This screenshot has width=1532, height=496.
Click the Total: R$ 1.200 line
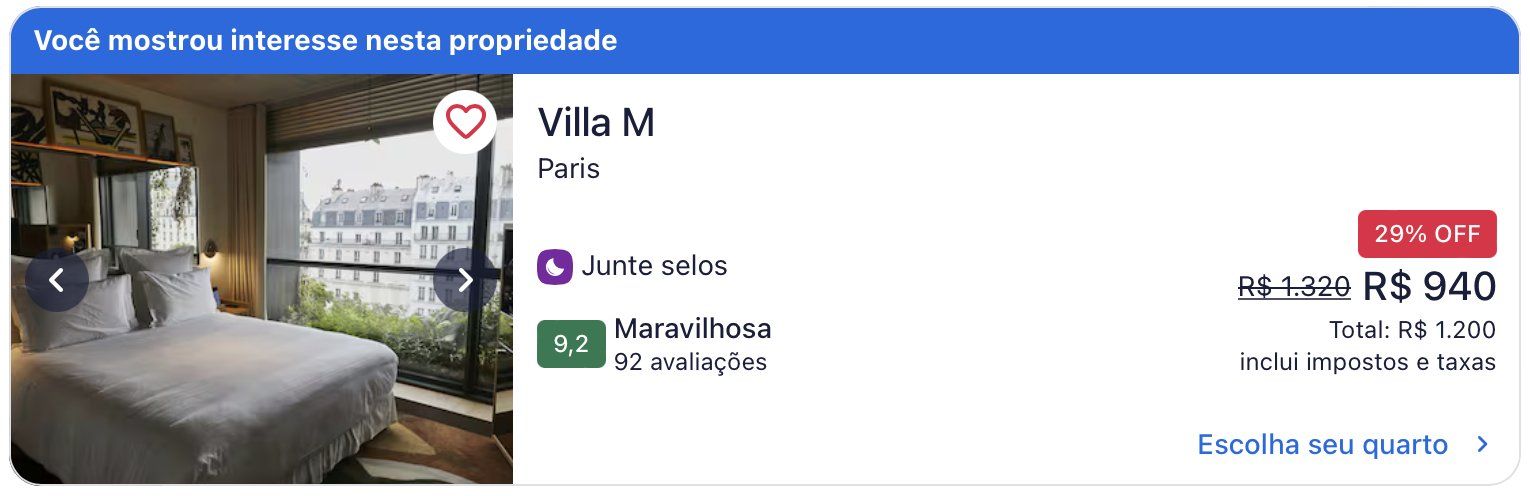click(x=1412, y=330)
